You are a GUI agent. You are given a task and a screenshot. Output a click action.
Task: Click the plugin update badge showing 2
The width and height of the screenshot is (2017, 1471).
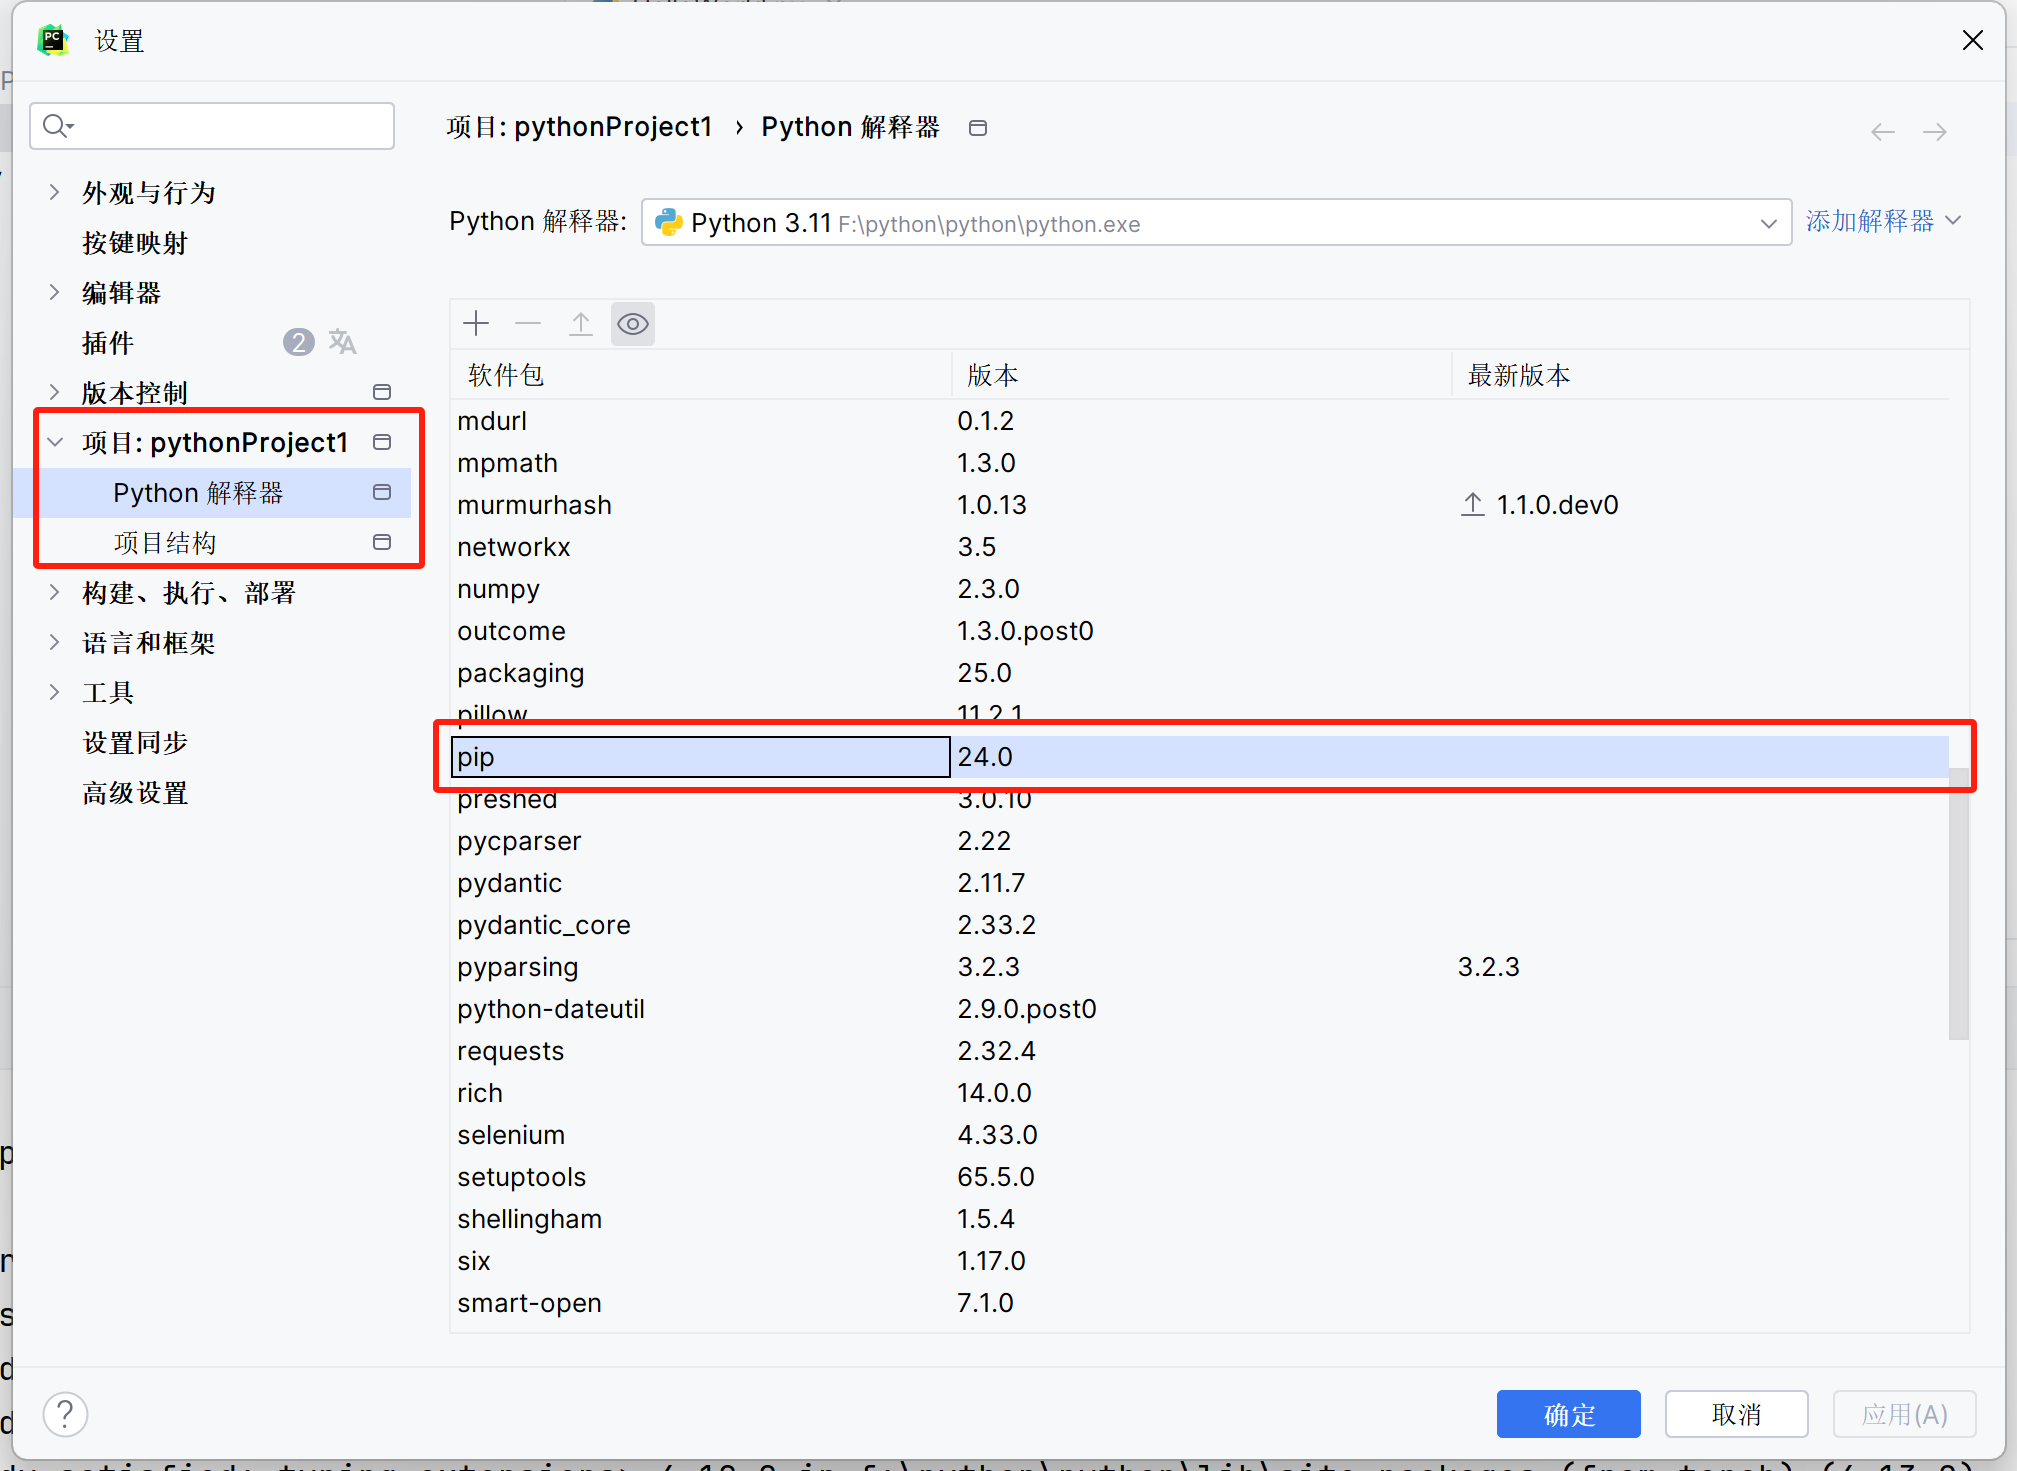(298, 342)
